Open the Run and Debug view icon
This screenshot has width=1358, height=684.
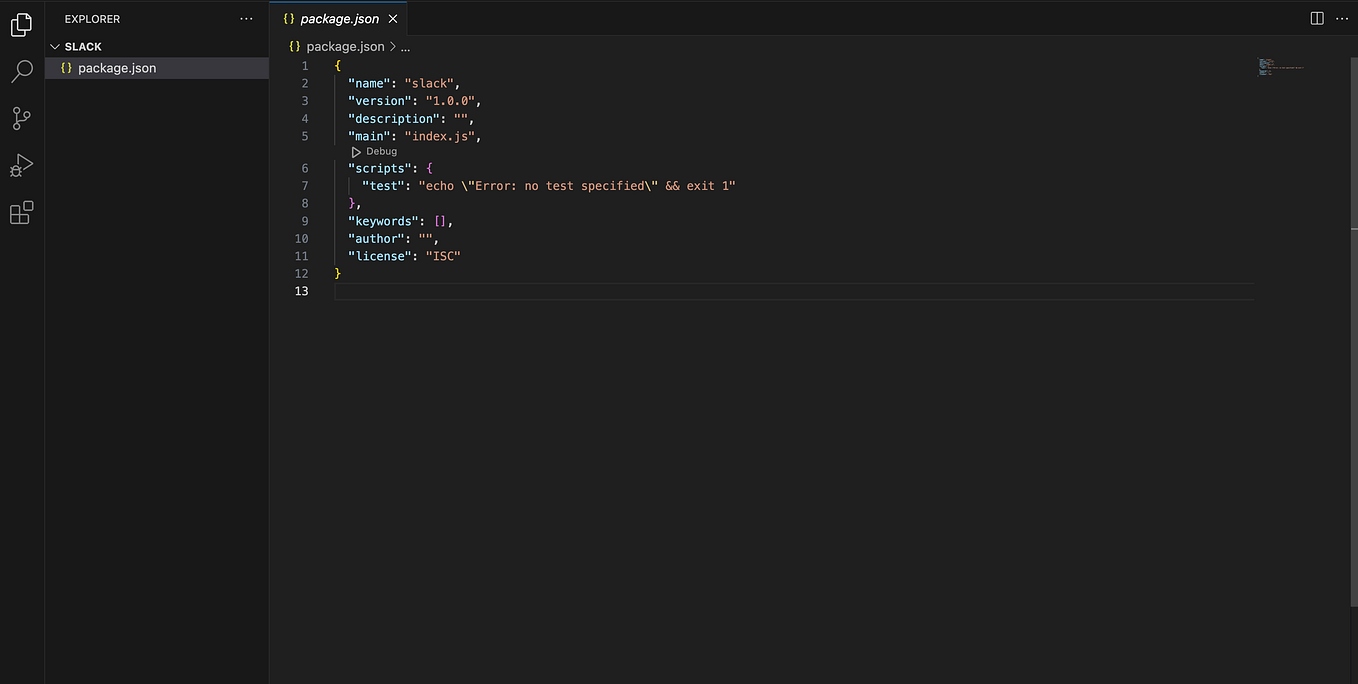pos(21,165)
